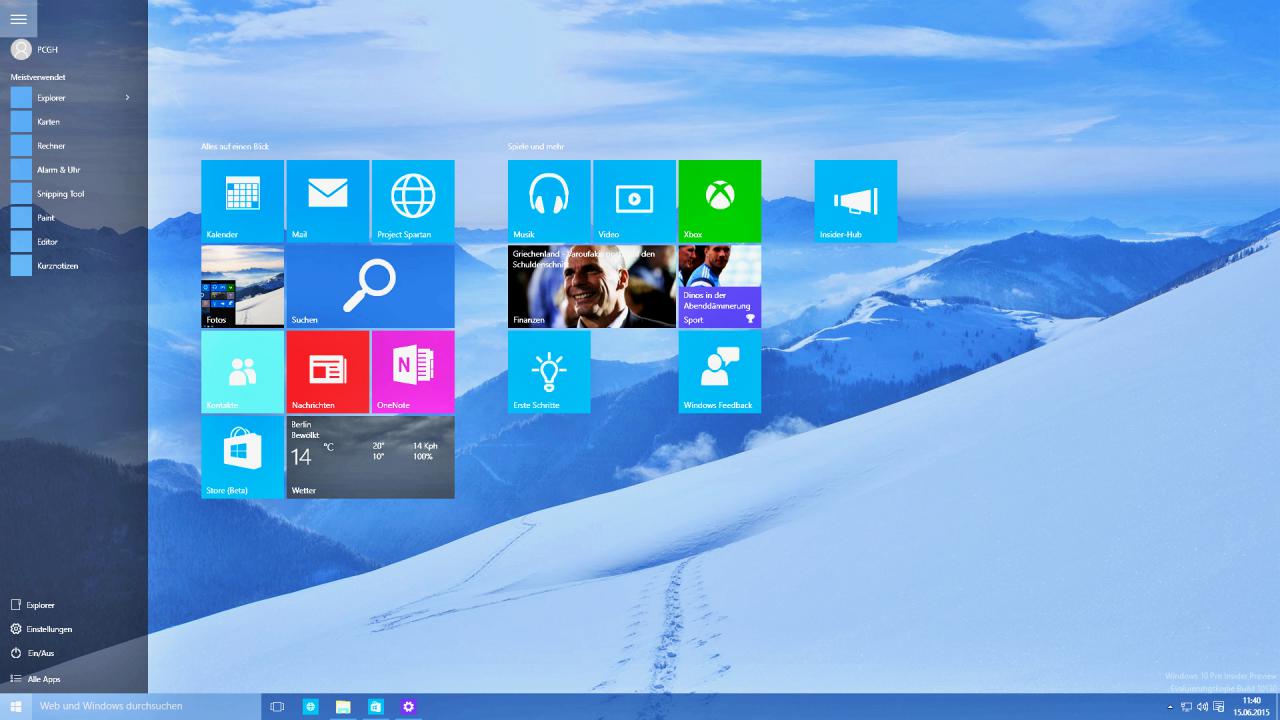Open the taskbar clock 11:40
1280x720 pixels.
[x=1251, y=707]
